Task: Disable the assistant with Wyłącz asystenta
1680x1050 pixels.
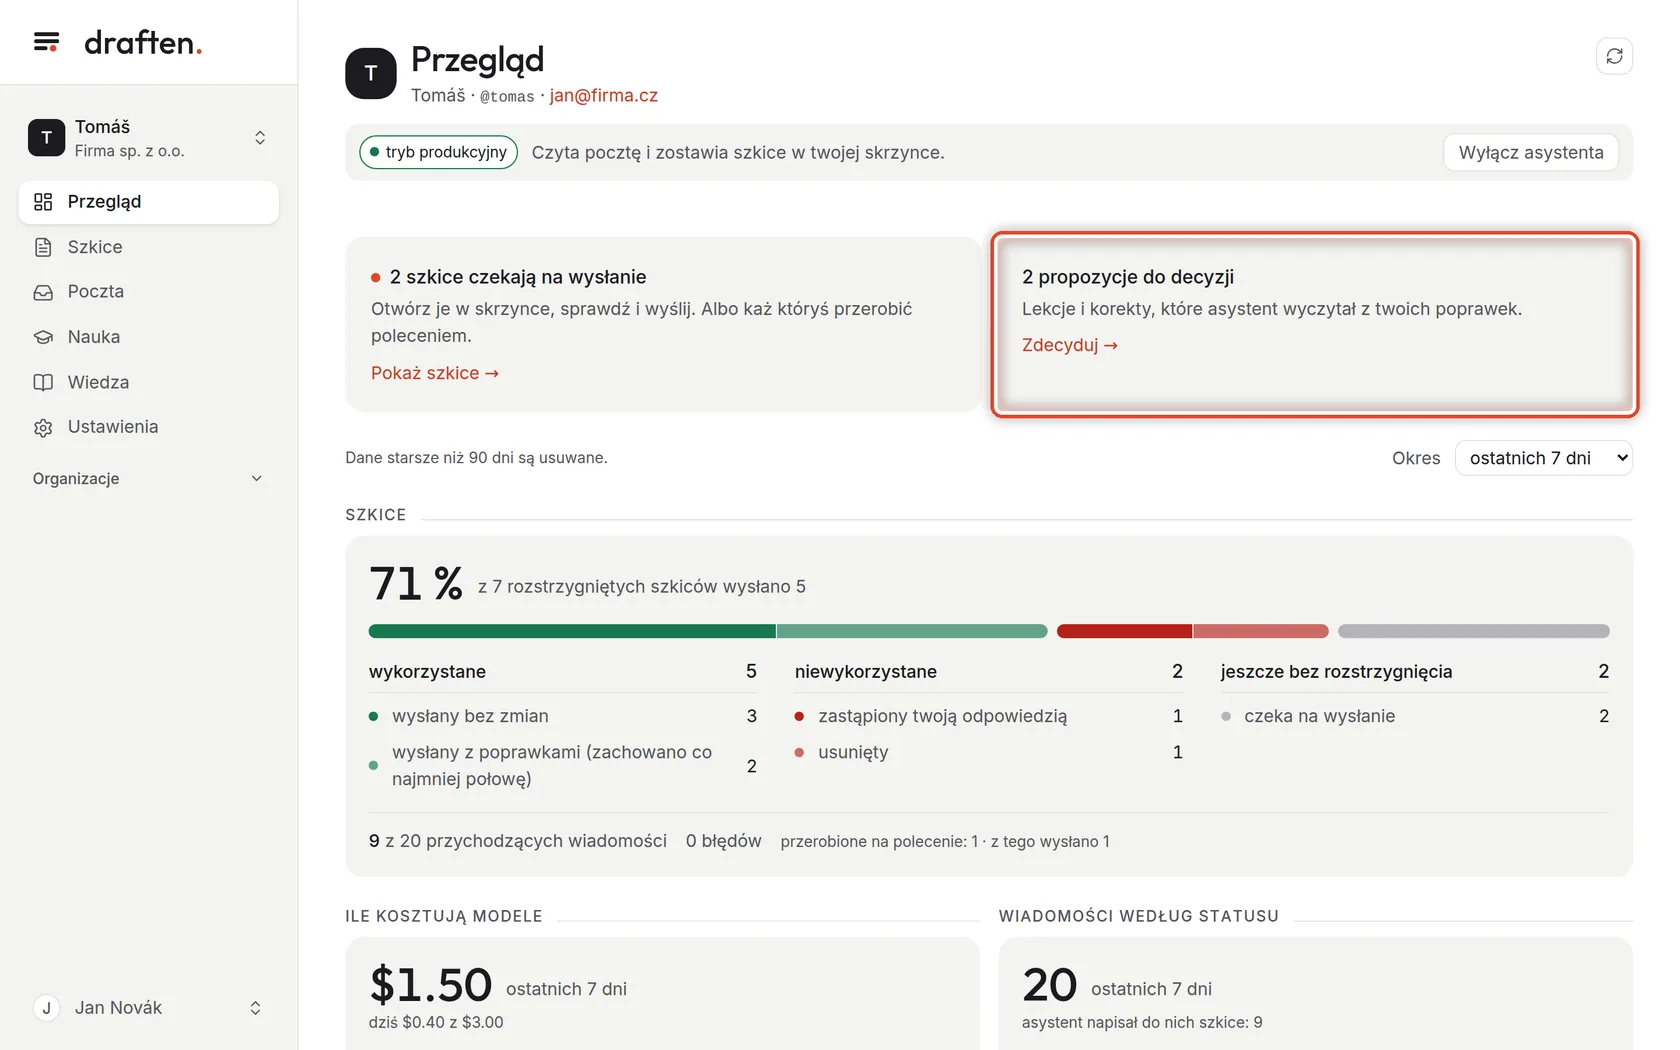Action: (1530, 152)
